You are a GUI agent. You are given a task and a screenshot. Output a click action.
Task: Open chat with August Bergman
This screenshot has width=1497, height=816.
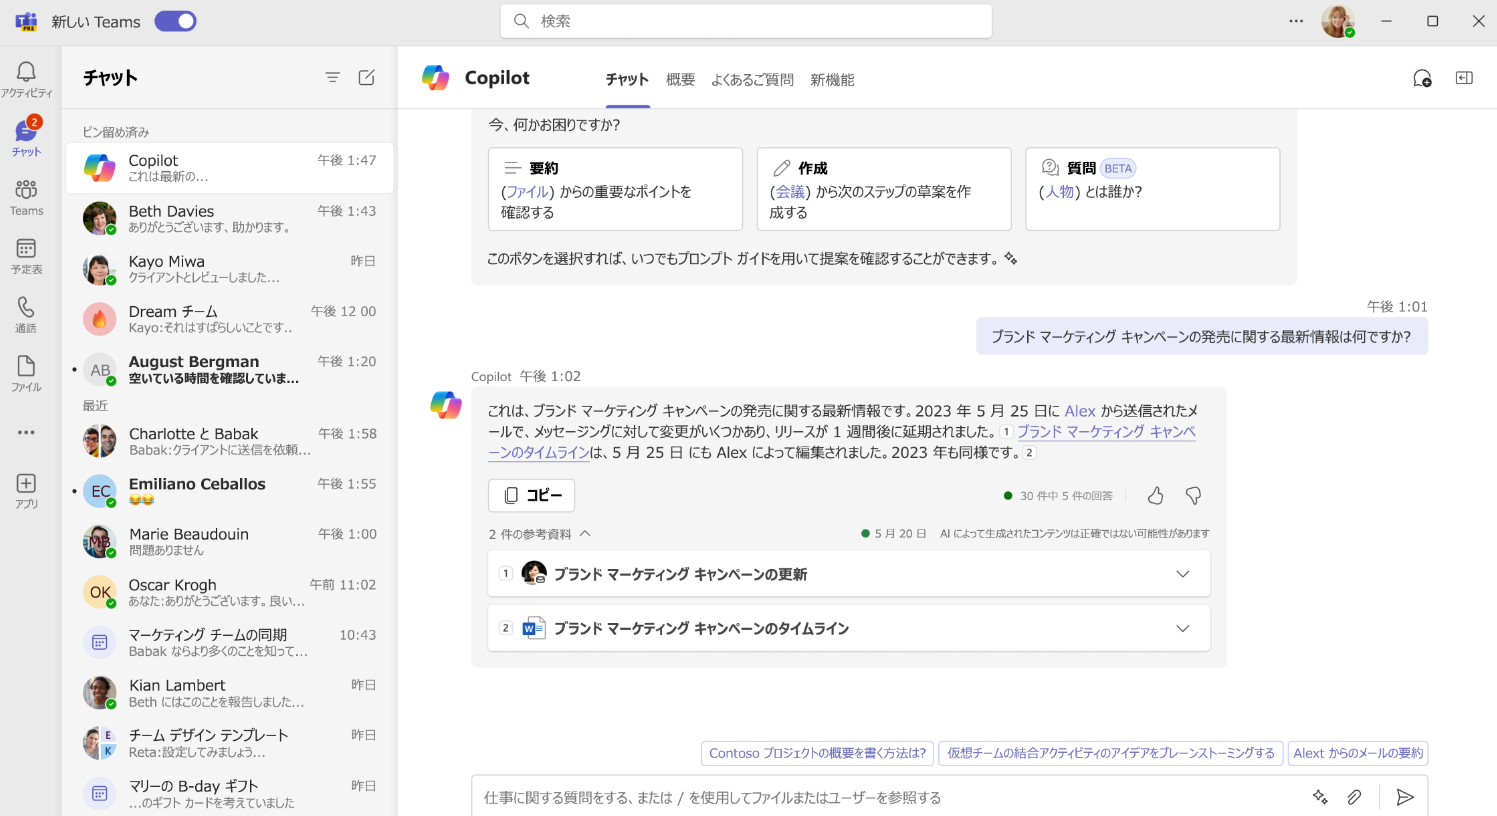230,369
